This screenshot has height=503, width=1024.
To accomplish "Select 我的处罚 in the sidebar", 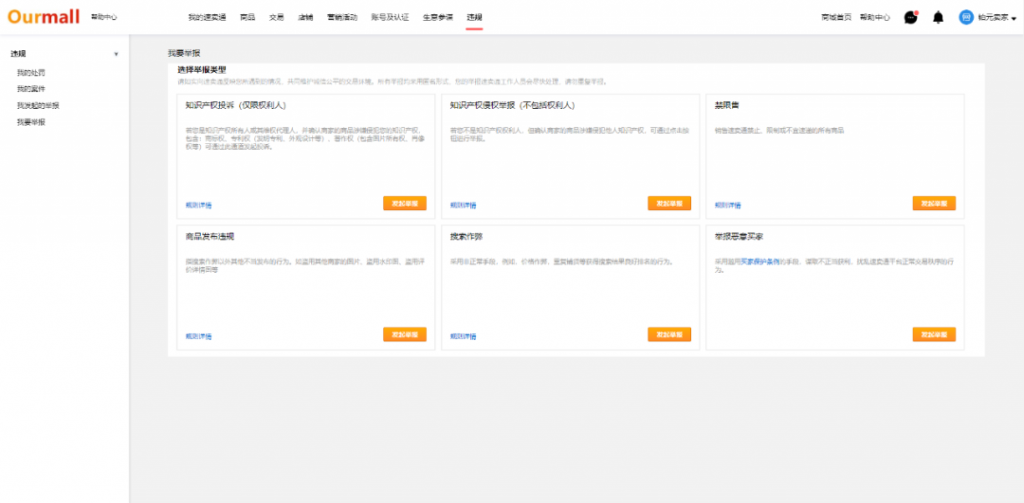I will 31,73.
